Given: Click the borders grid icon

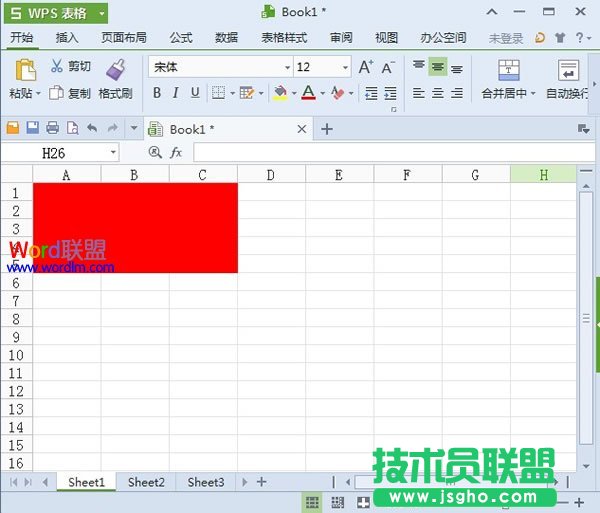Looking at the screenshot, I should pos(218,93).
